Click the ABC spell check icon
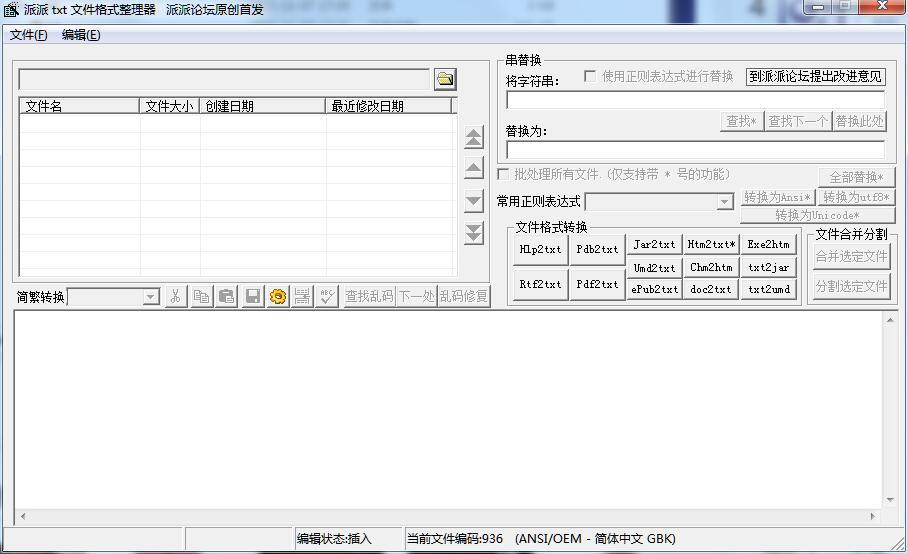 pos(327,296)
